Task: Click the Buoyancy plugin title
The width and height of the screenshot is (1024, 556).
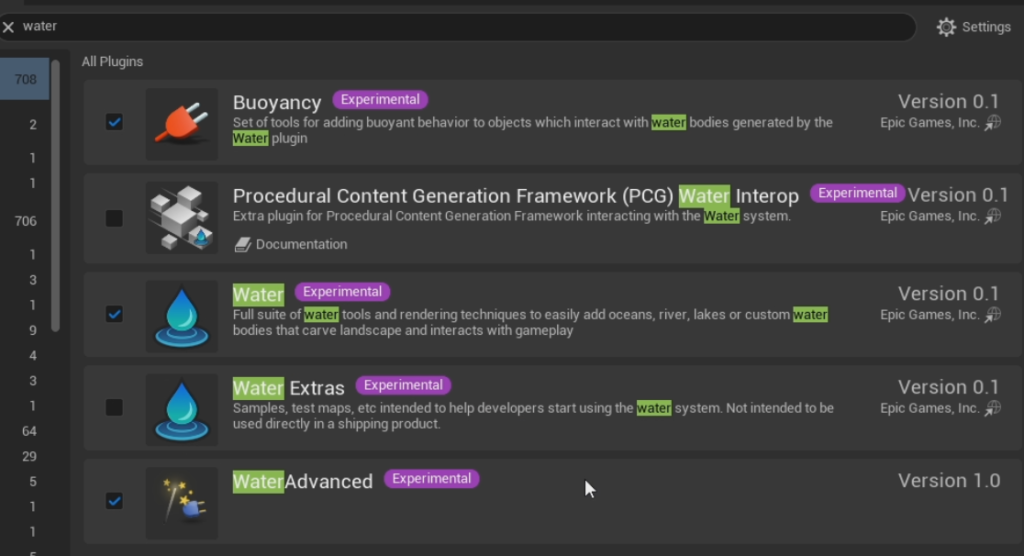Action: click(x=277, y=103)
